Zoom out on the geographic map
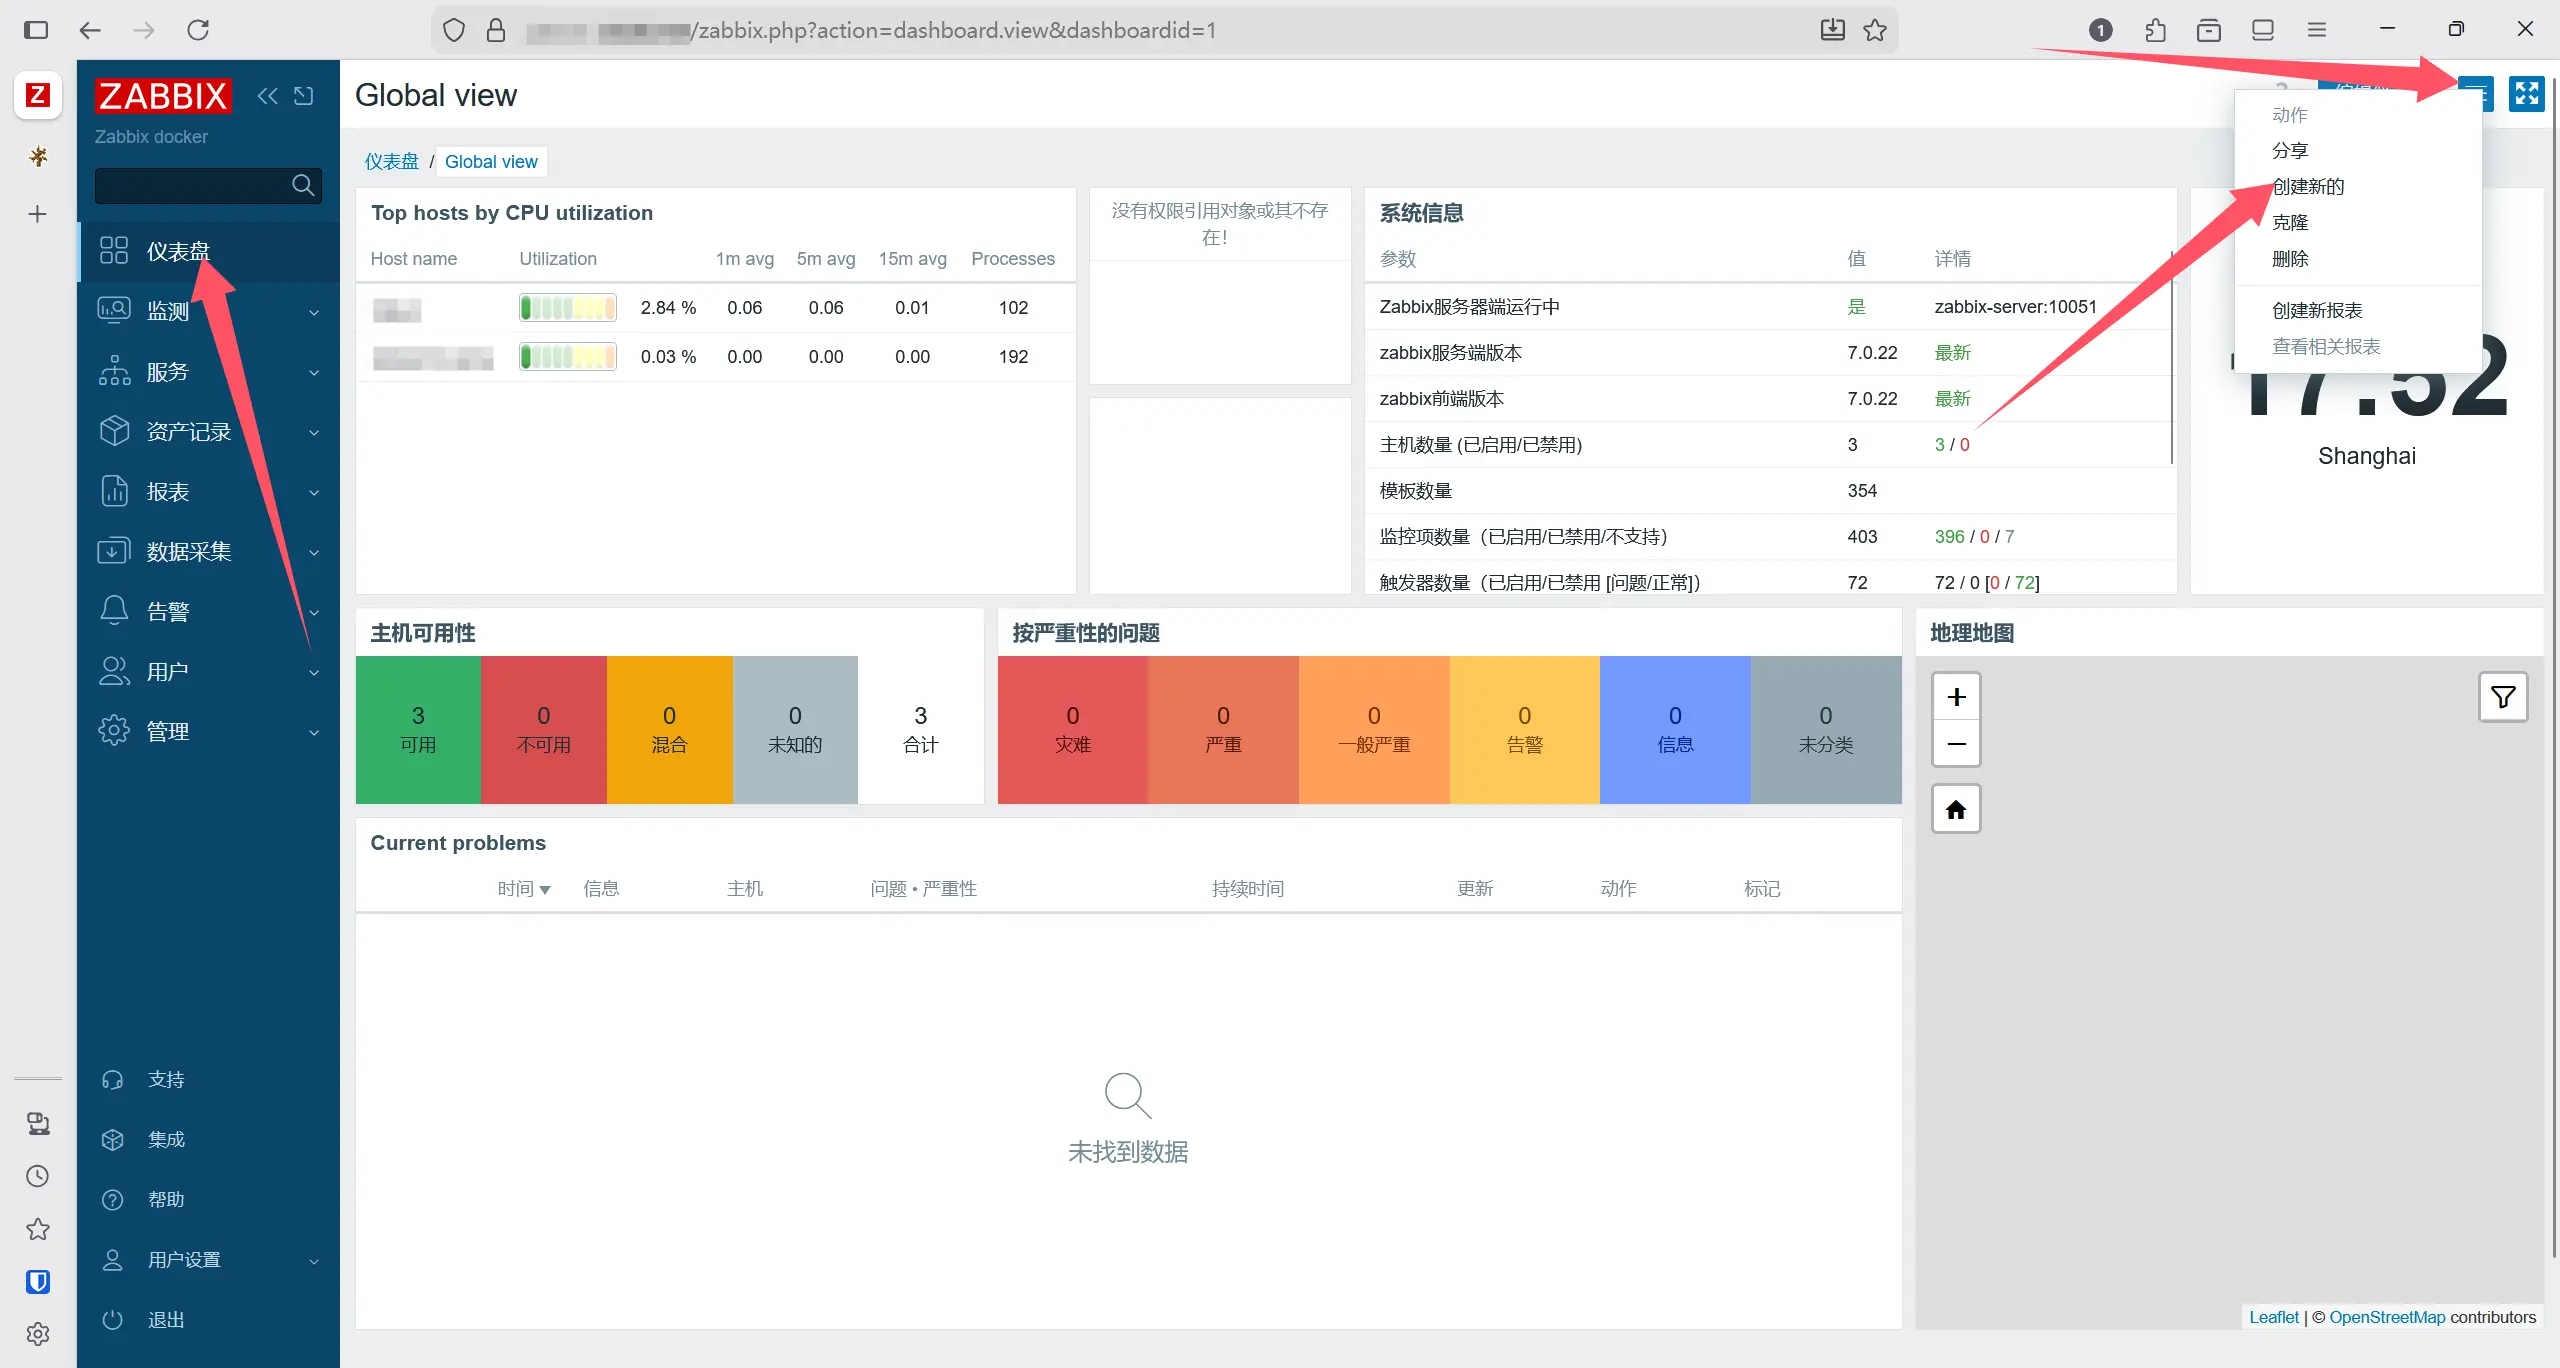2560x1368 pixels. 1956,744
